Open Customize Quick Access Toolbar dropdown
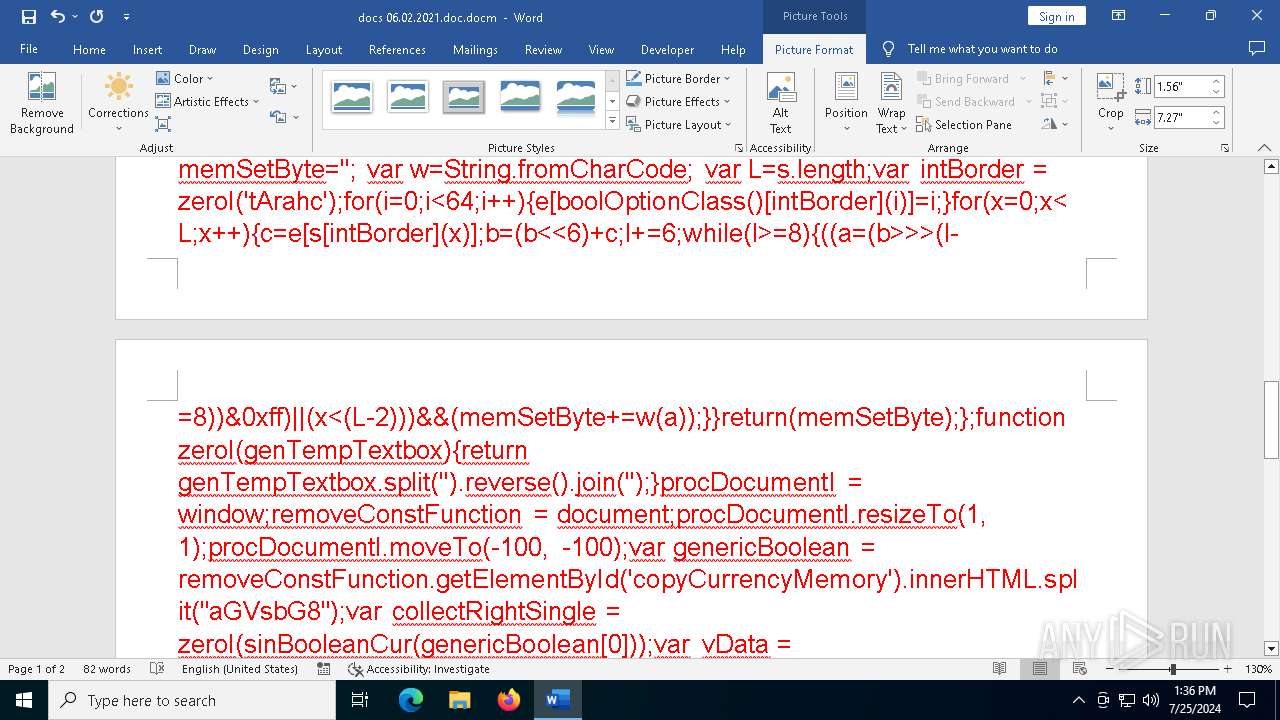Viewport: 1280px width, 720px height. click(x=126, y=17)
